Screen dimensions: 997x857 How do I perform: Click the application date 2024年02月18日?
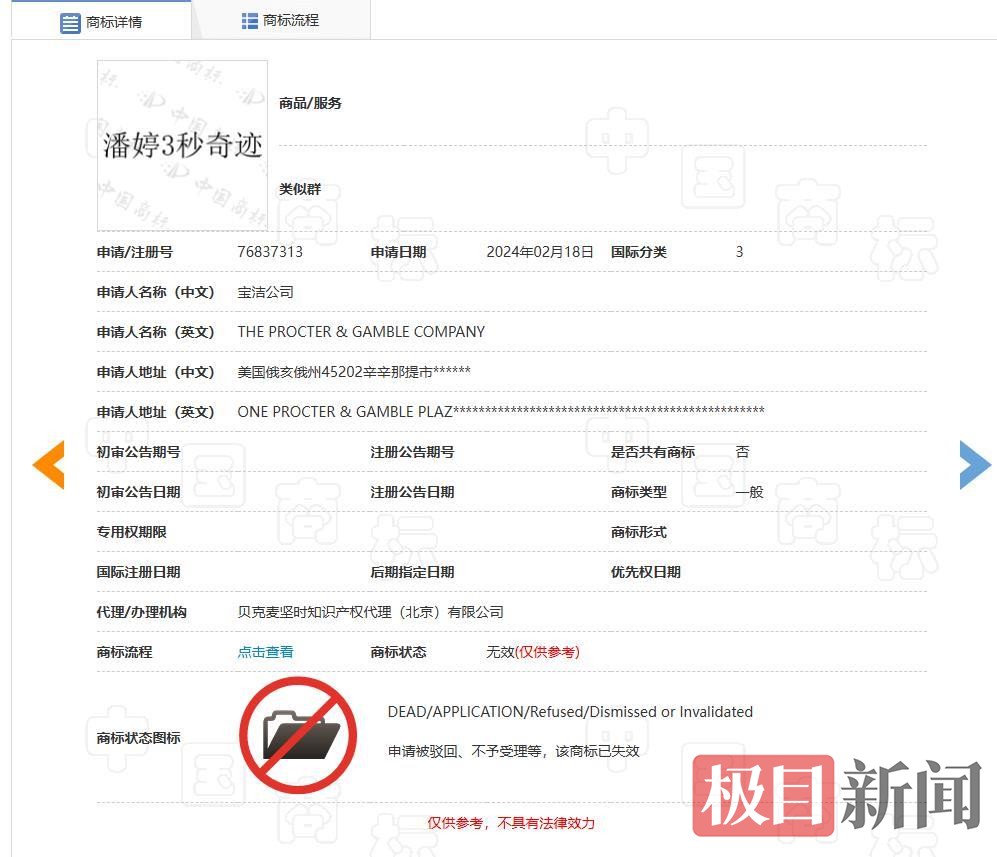540,252
